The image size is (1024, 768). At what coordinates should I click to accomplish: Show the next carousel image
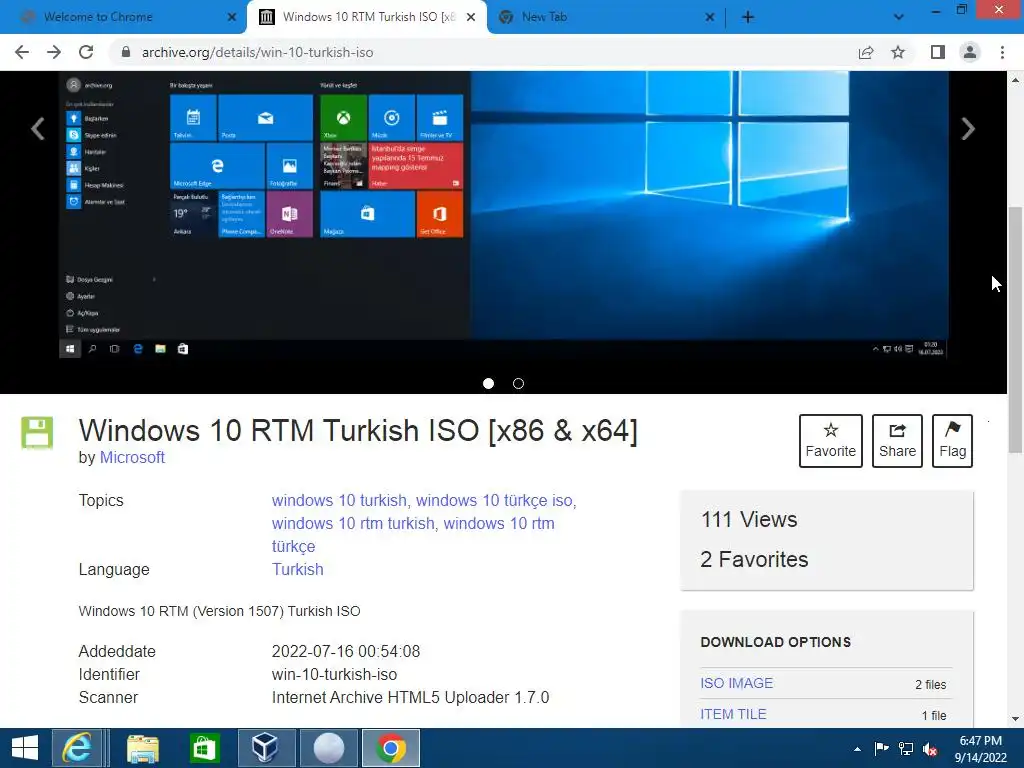[968, 129]
